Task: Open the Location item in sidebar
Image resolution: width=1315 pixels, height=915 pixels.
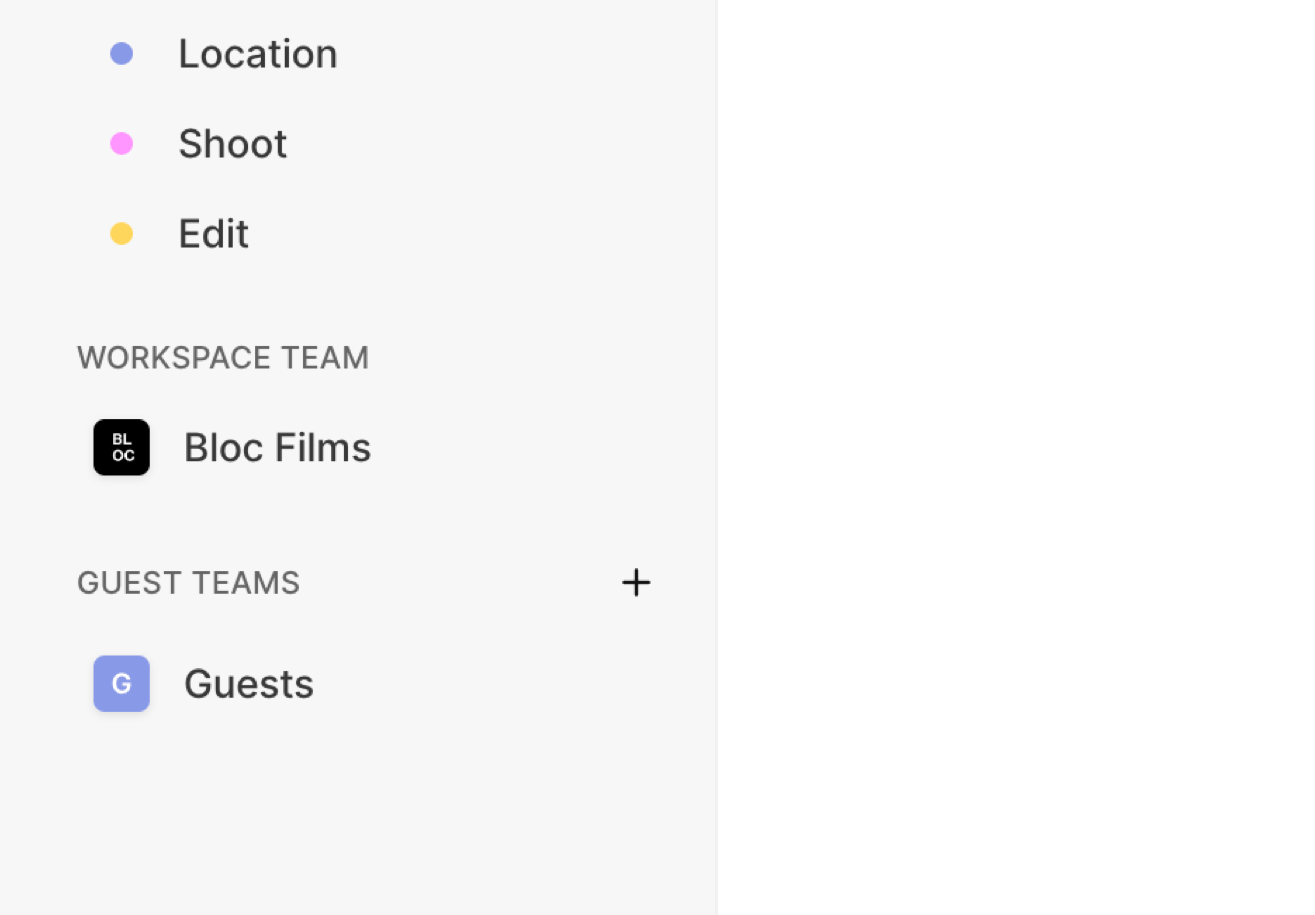Action: [x=257, y=54]
